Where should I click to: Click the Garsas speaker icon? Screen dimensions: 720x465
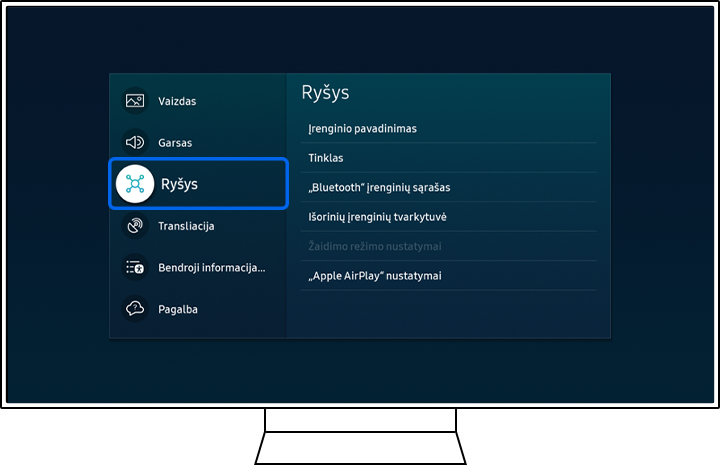pos(134,142)
